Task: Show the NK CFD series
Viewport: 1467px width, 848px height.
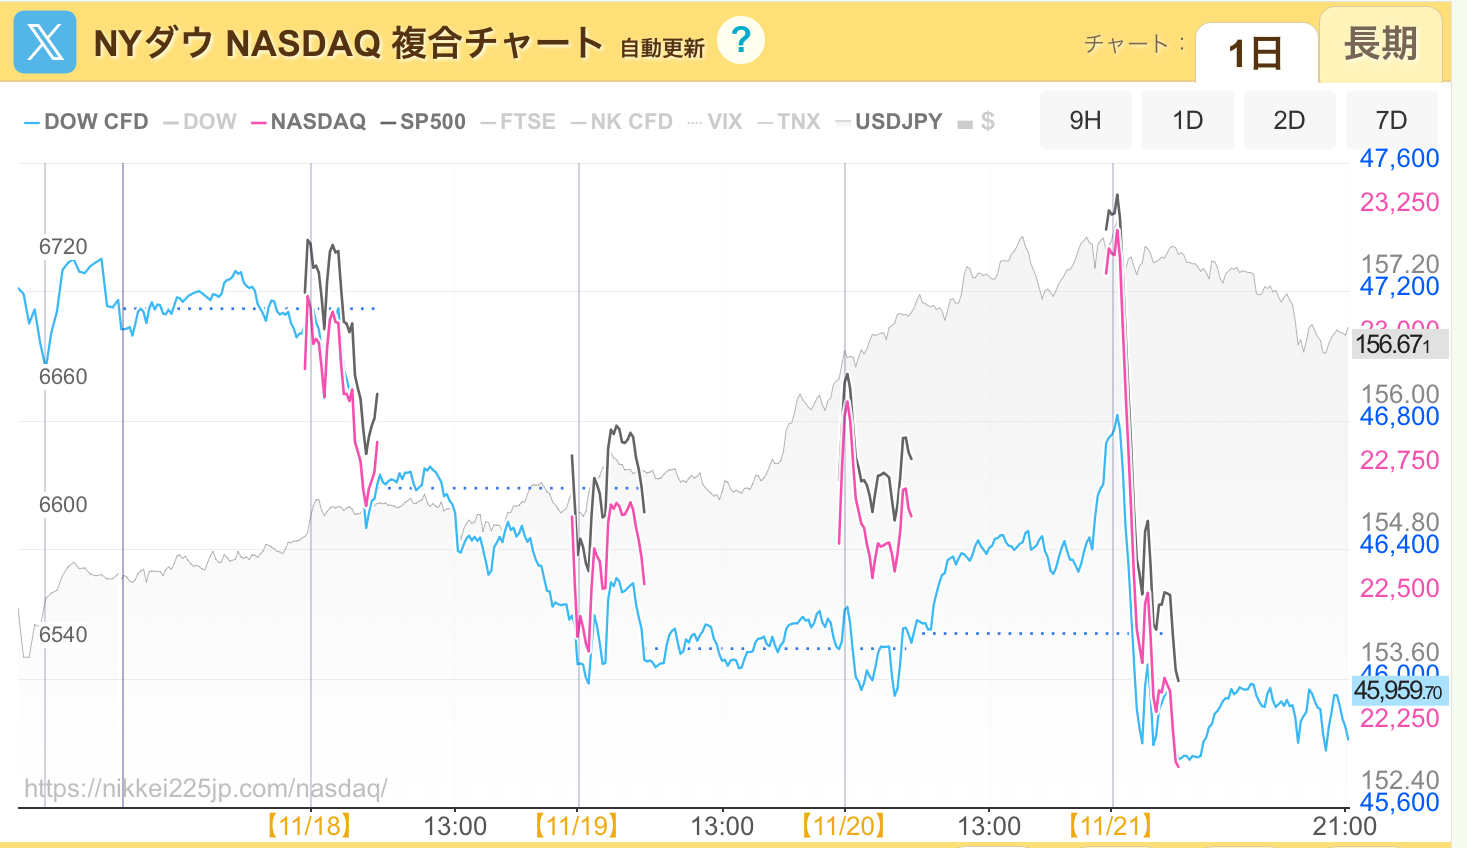Action: [622, 122]
